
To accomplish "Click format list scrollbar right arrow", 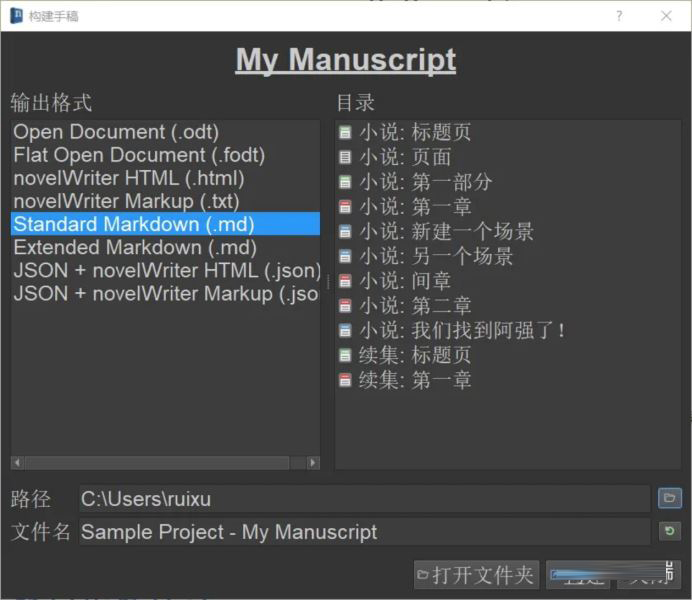I will pyautogui.click(x=313, y=463).
